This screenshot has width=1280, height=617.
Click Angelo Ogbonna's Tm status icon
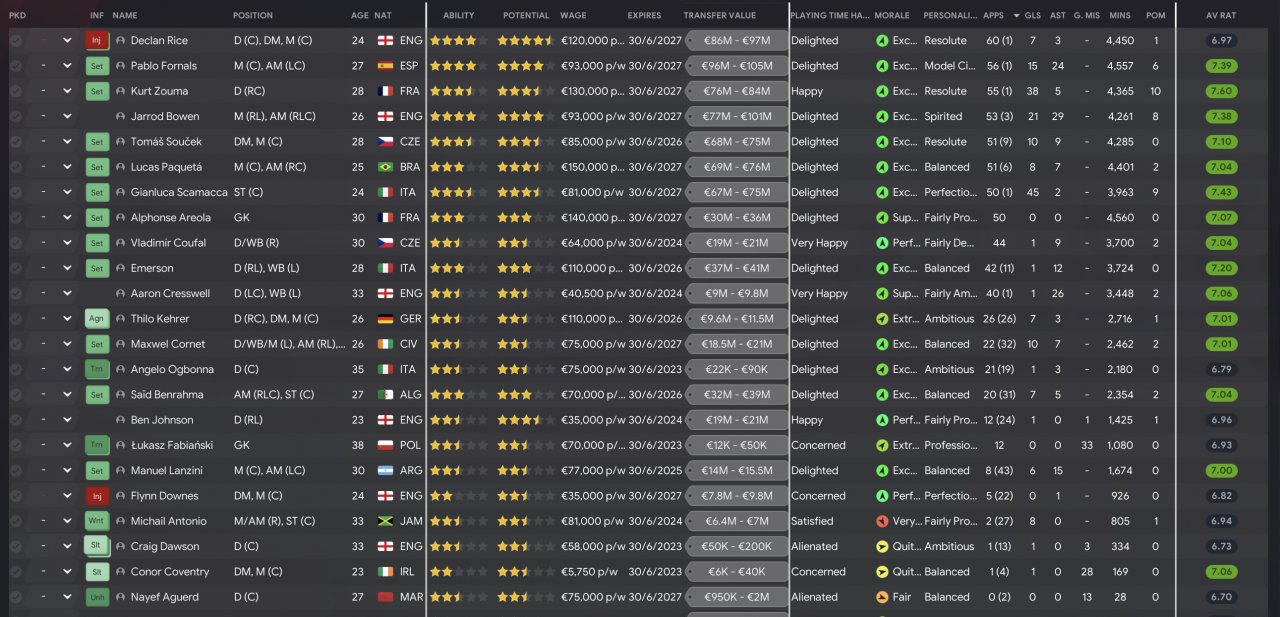[96, 370]
